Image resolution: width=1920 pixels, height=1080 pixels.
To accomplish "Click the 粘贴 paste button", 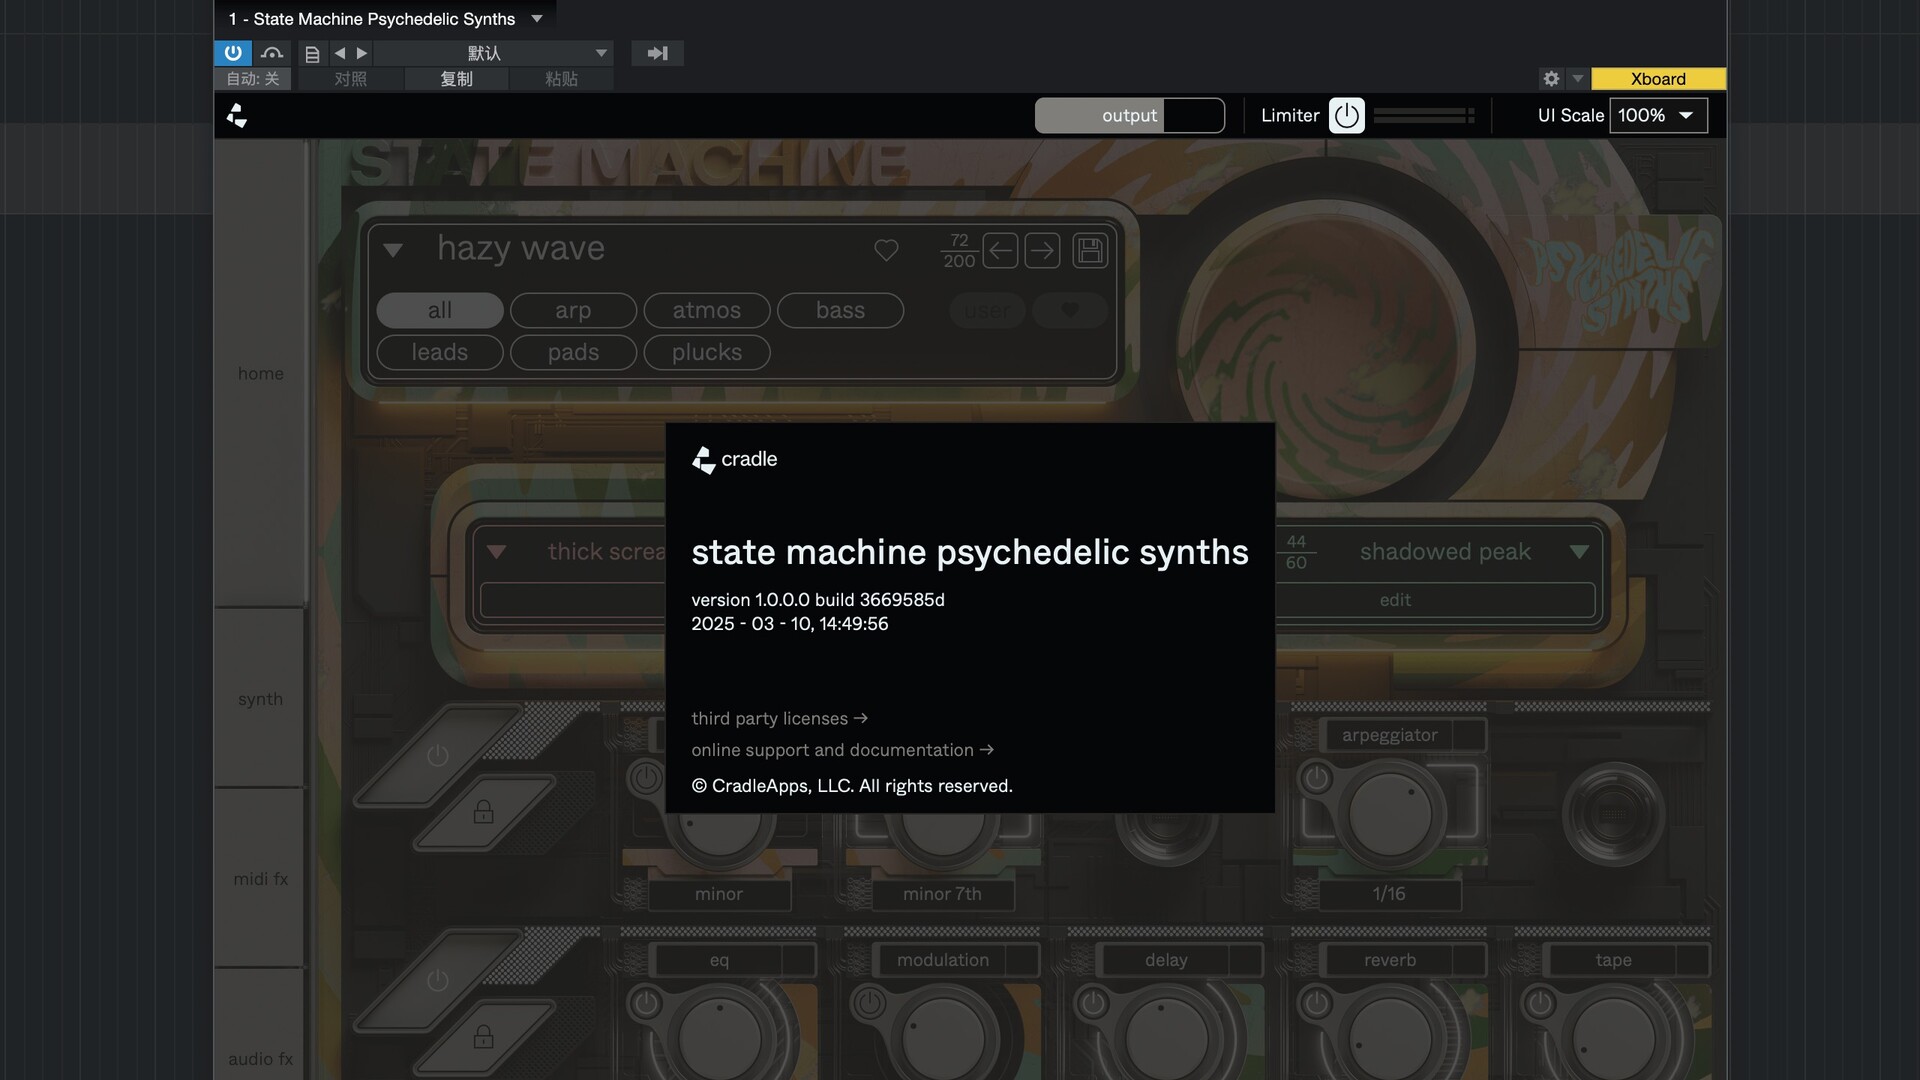I will click(x=561, y=79).
